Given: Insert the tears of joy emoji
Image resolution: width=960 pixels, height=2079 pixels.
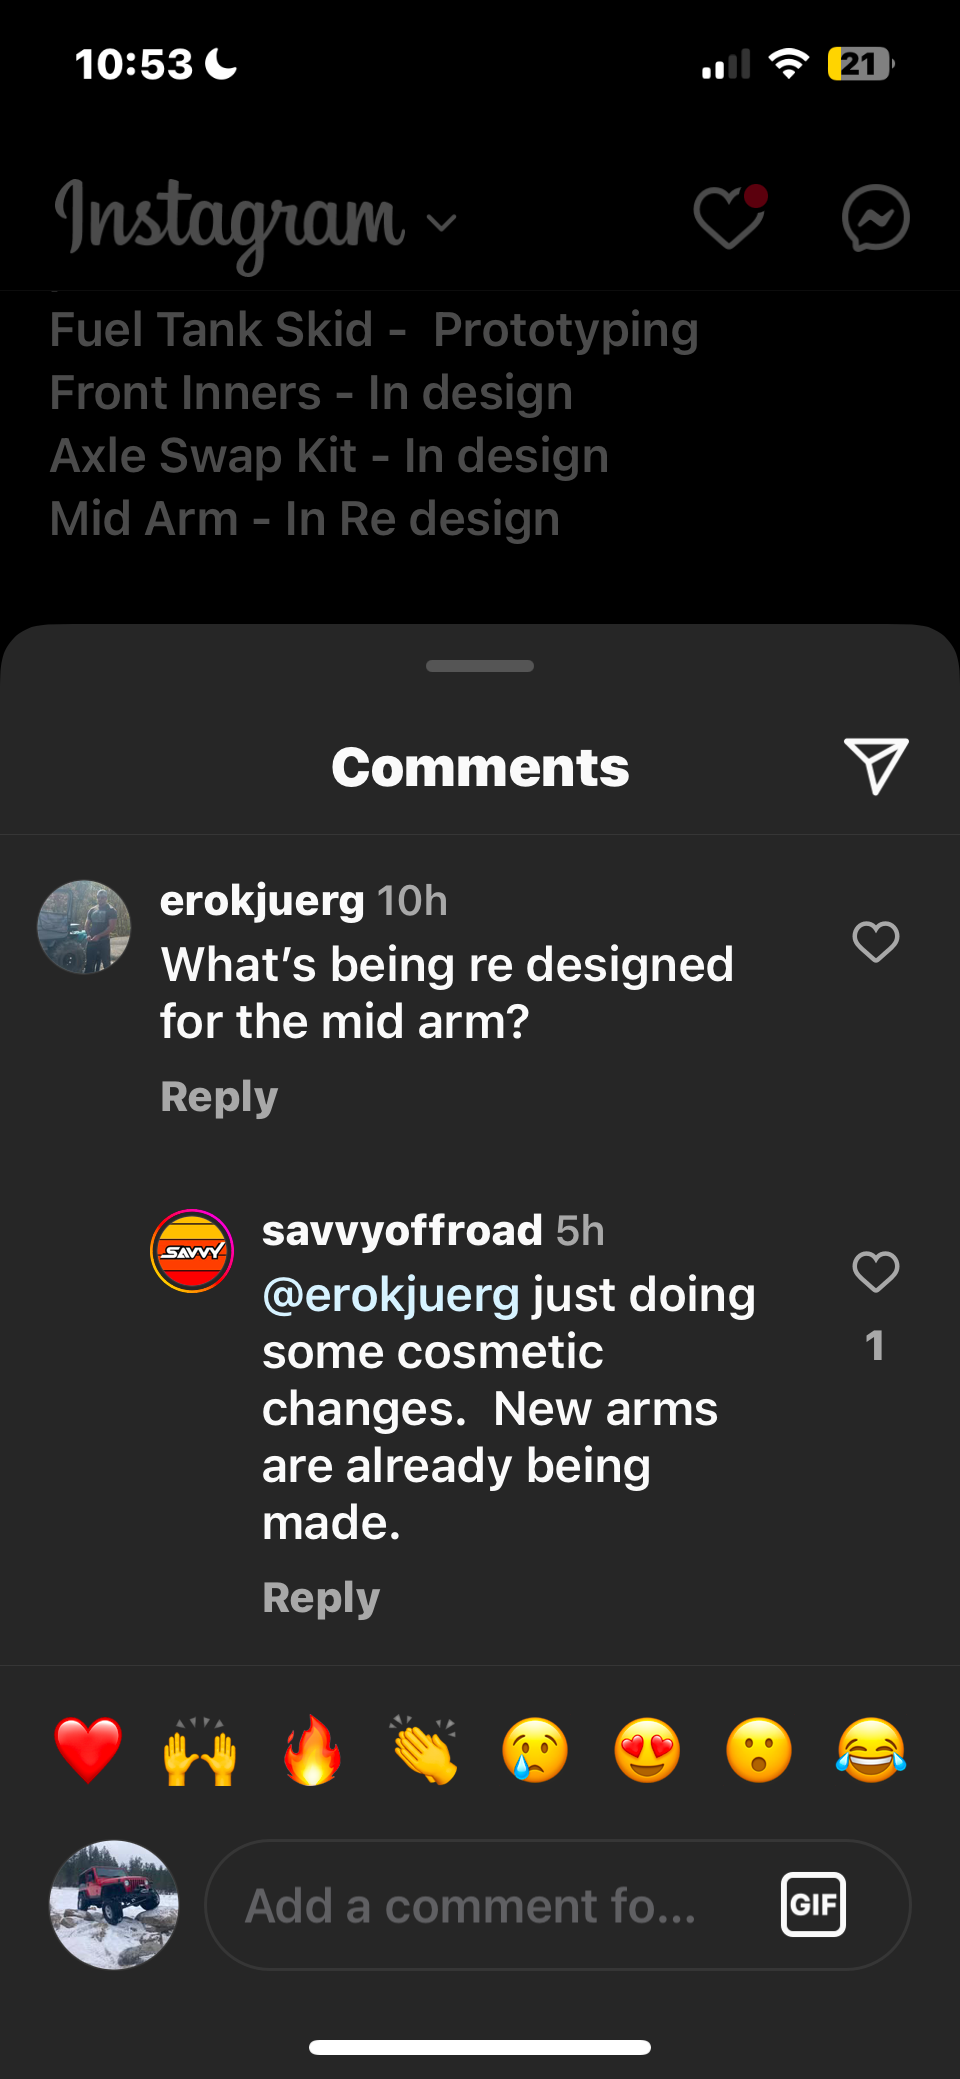Looking at the screenshot, I should [871, 1750].
